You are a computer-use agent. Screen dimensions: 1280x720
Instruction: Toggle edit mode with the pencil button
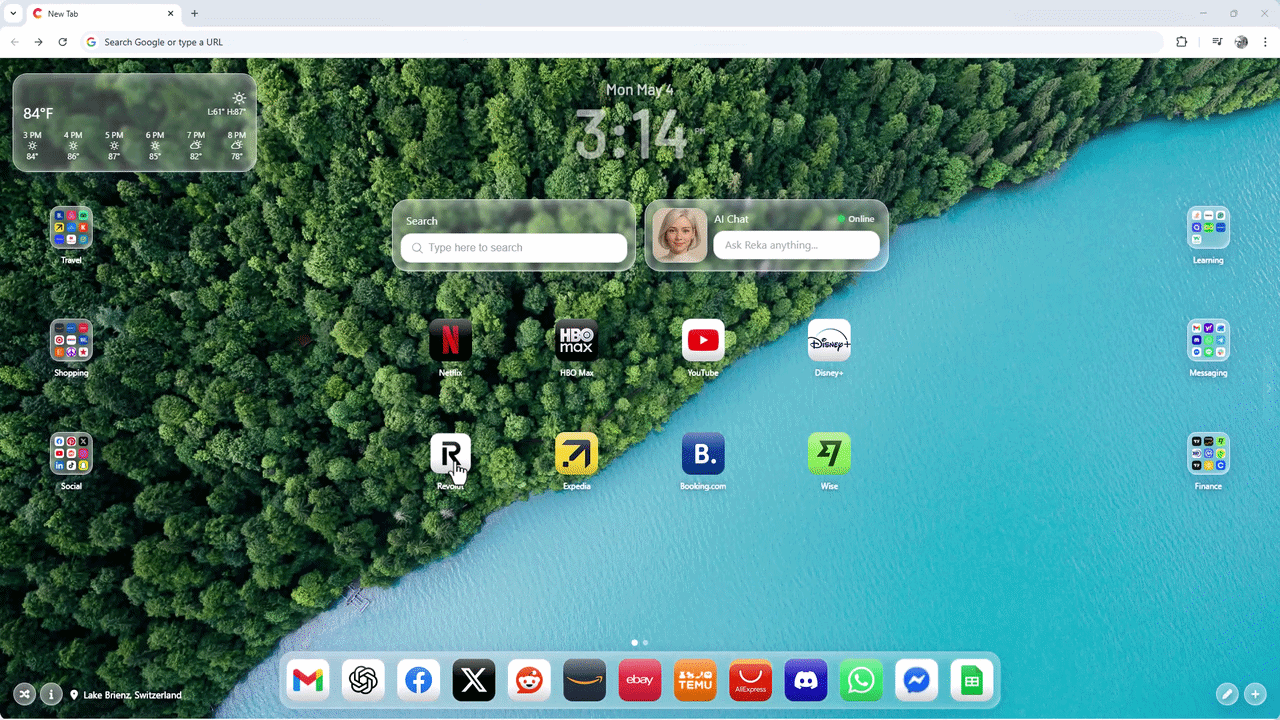coord(1227,694)
